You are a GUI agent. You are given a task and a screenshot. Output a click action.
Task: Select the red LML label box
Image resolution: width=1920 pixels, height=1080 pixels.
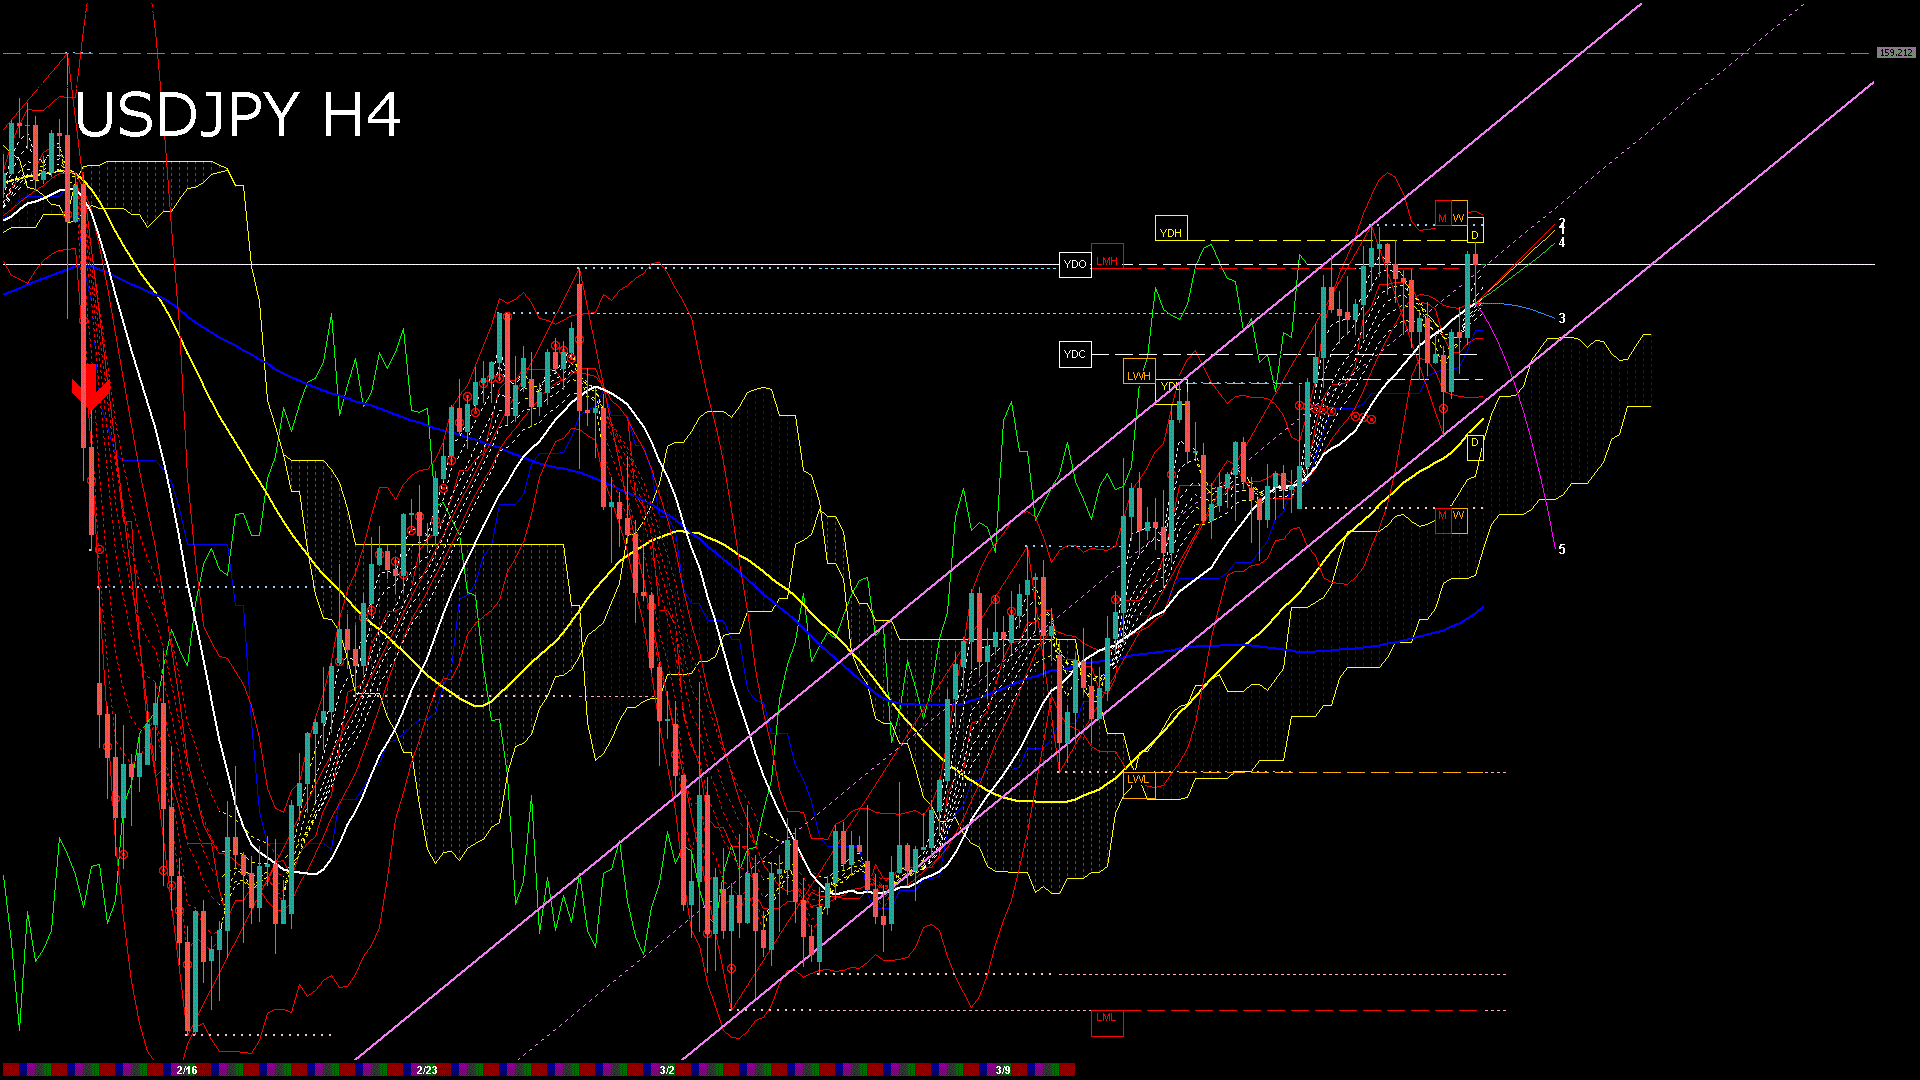(x=1106, y=1018)
